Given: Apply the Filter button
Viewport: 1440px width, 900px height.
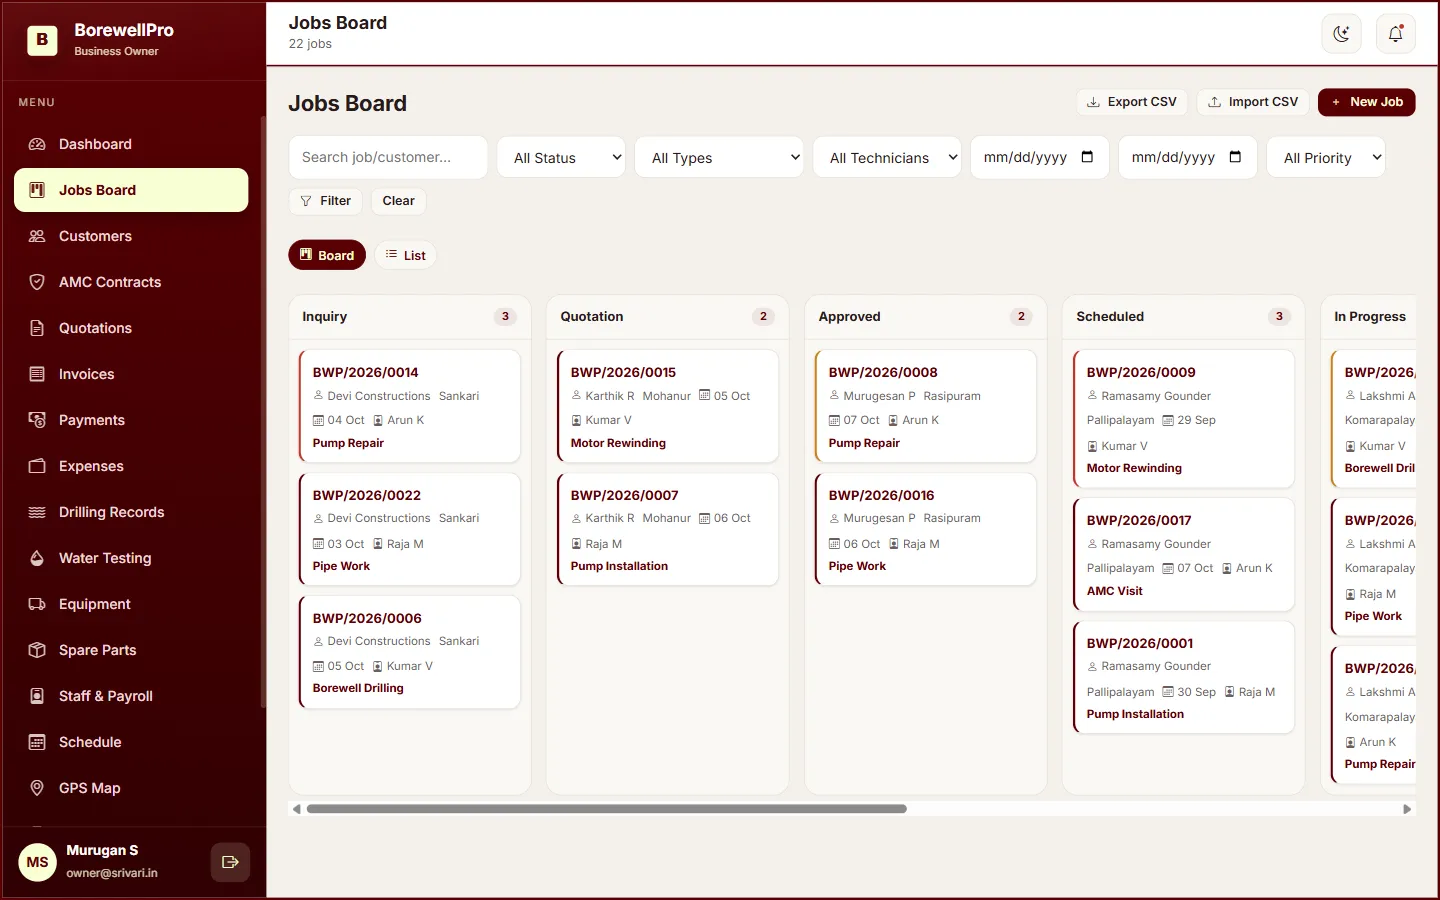Looking at the screenshot, I should coord(326,201).
